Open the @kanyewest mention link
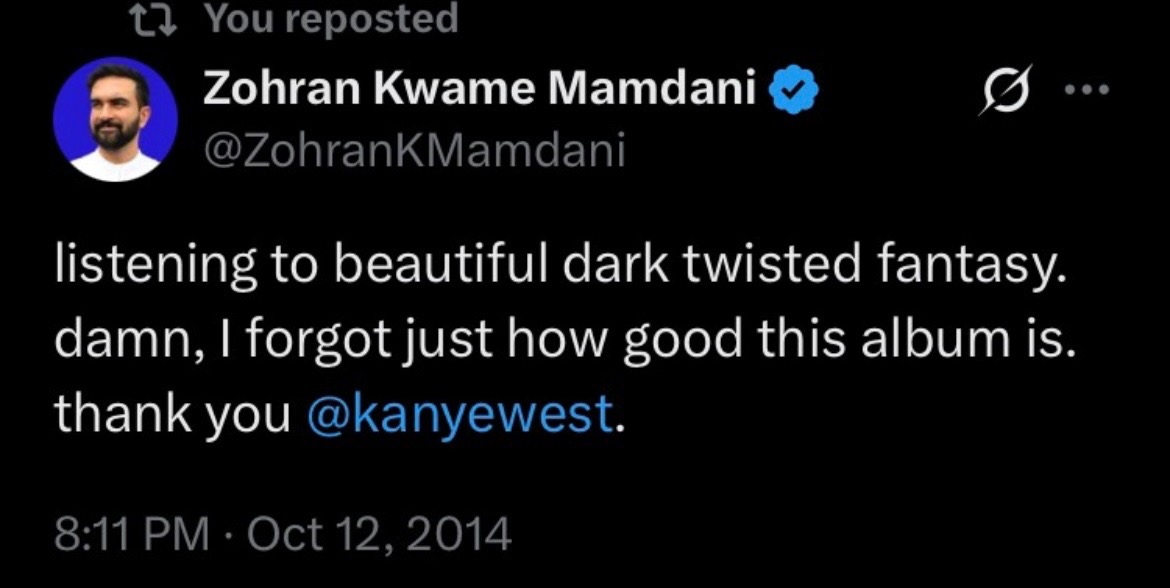 tap(460, 415)
